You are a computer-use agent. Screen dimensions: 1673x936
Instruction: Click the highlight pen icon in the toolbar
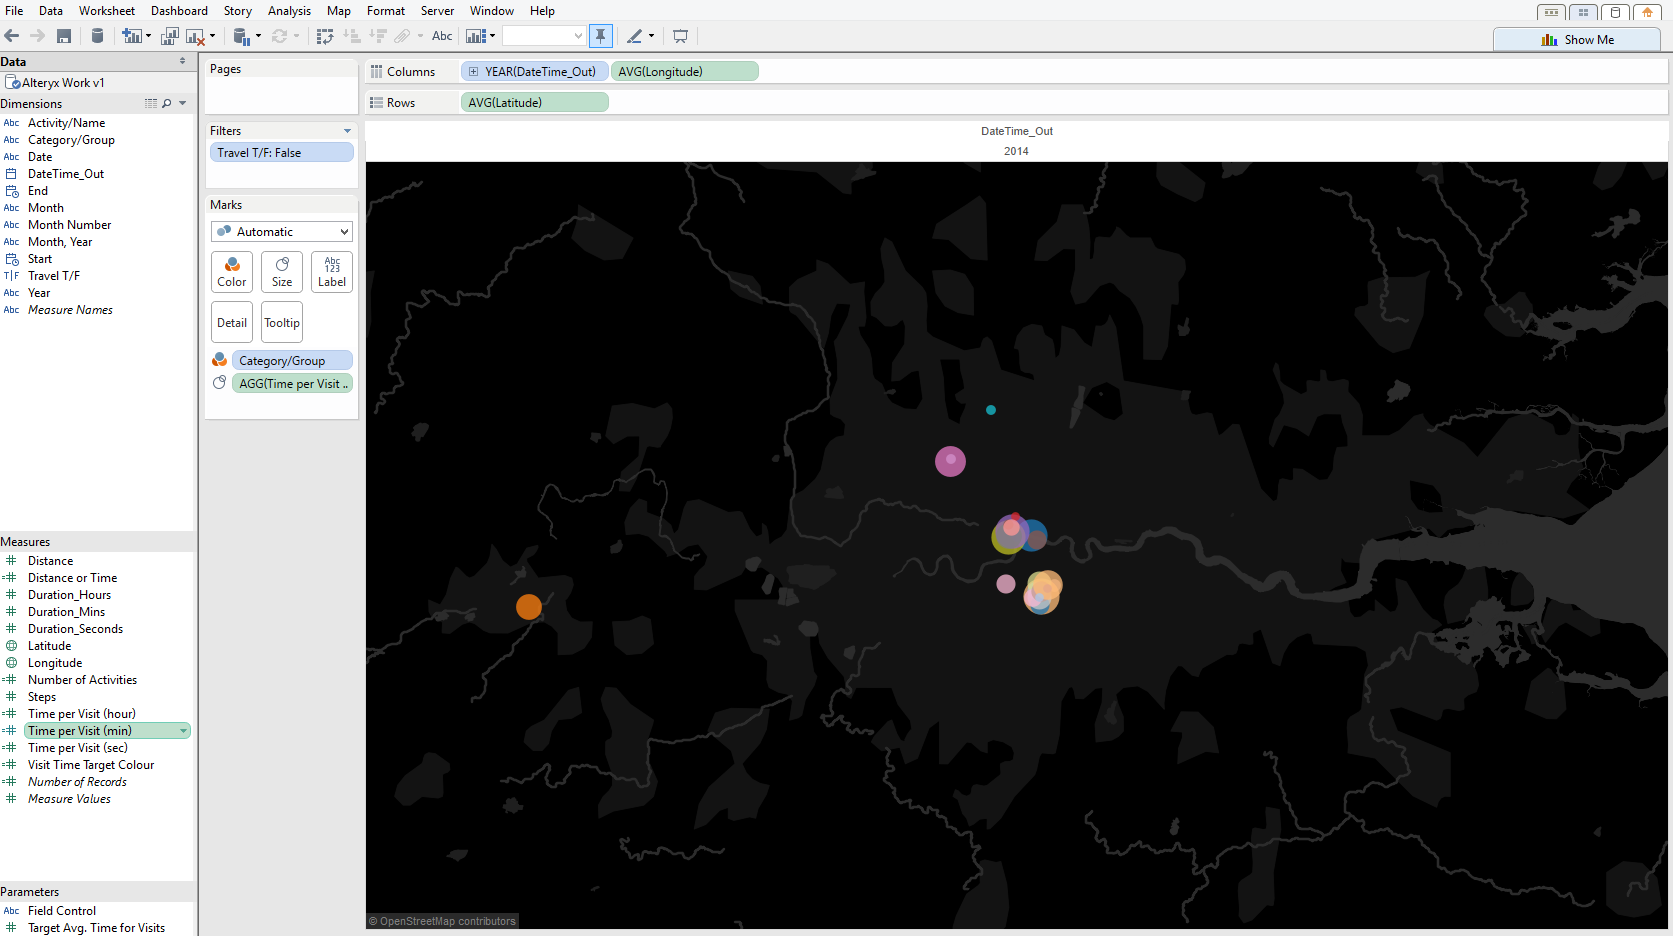(634, 36)
